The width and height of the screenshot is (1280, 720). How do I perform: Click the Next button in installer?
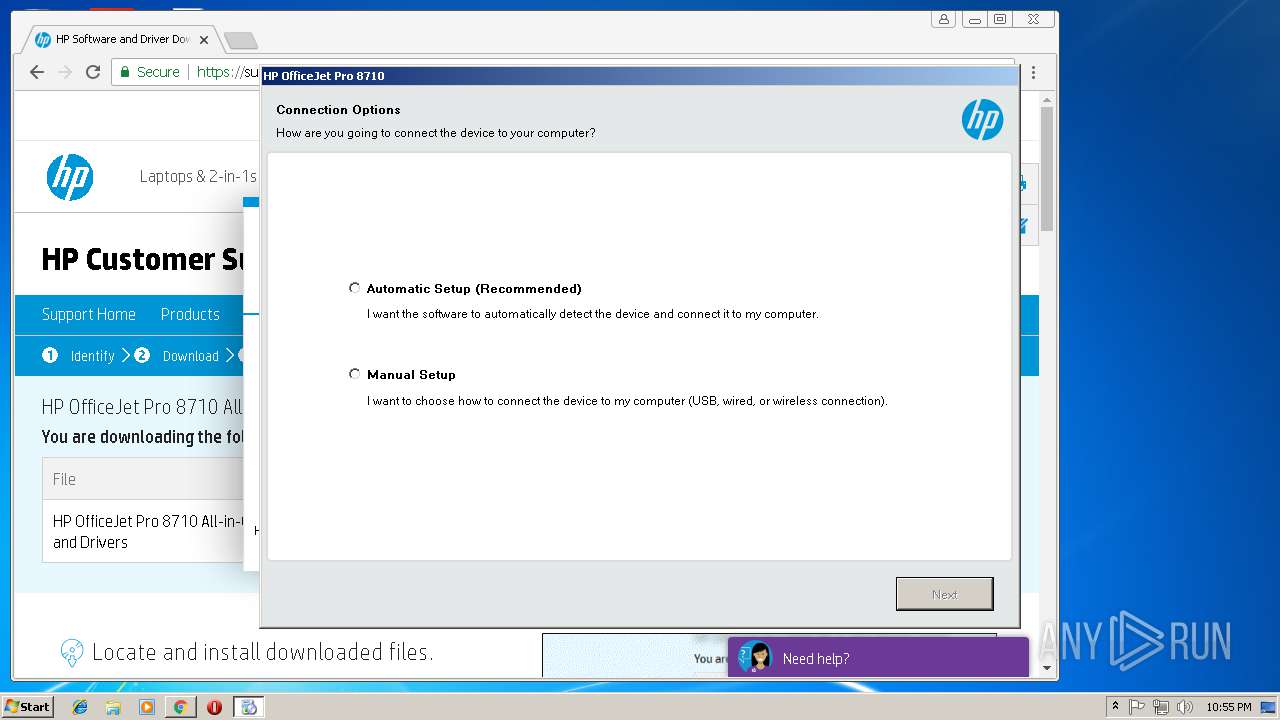[x=944, y=594]
